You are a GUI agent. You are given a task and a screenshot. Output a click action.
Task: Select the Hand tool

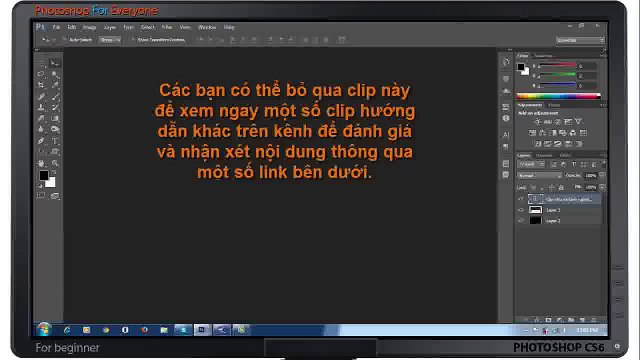coord(41,163)
